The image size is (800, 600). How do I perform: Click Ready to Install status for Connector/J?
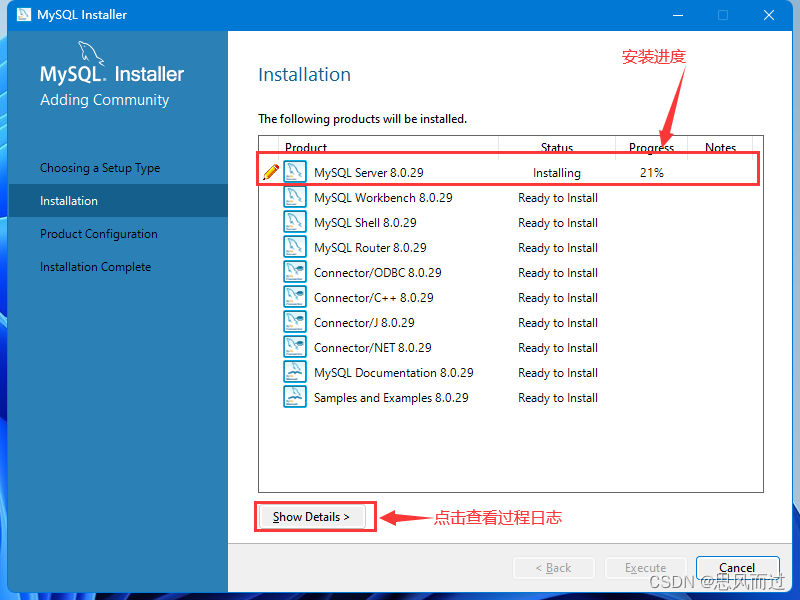pos(558,322)
